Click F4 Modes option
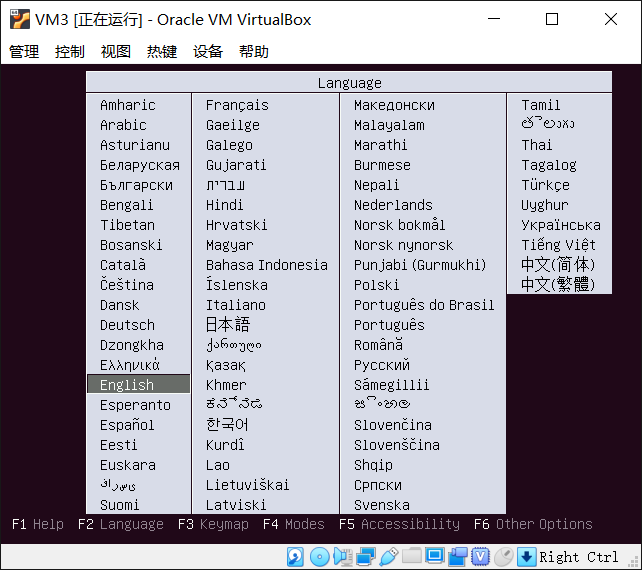Image resolution: width=642 pixels, height=570 pixels. [294, 524]
